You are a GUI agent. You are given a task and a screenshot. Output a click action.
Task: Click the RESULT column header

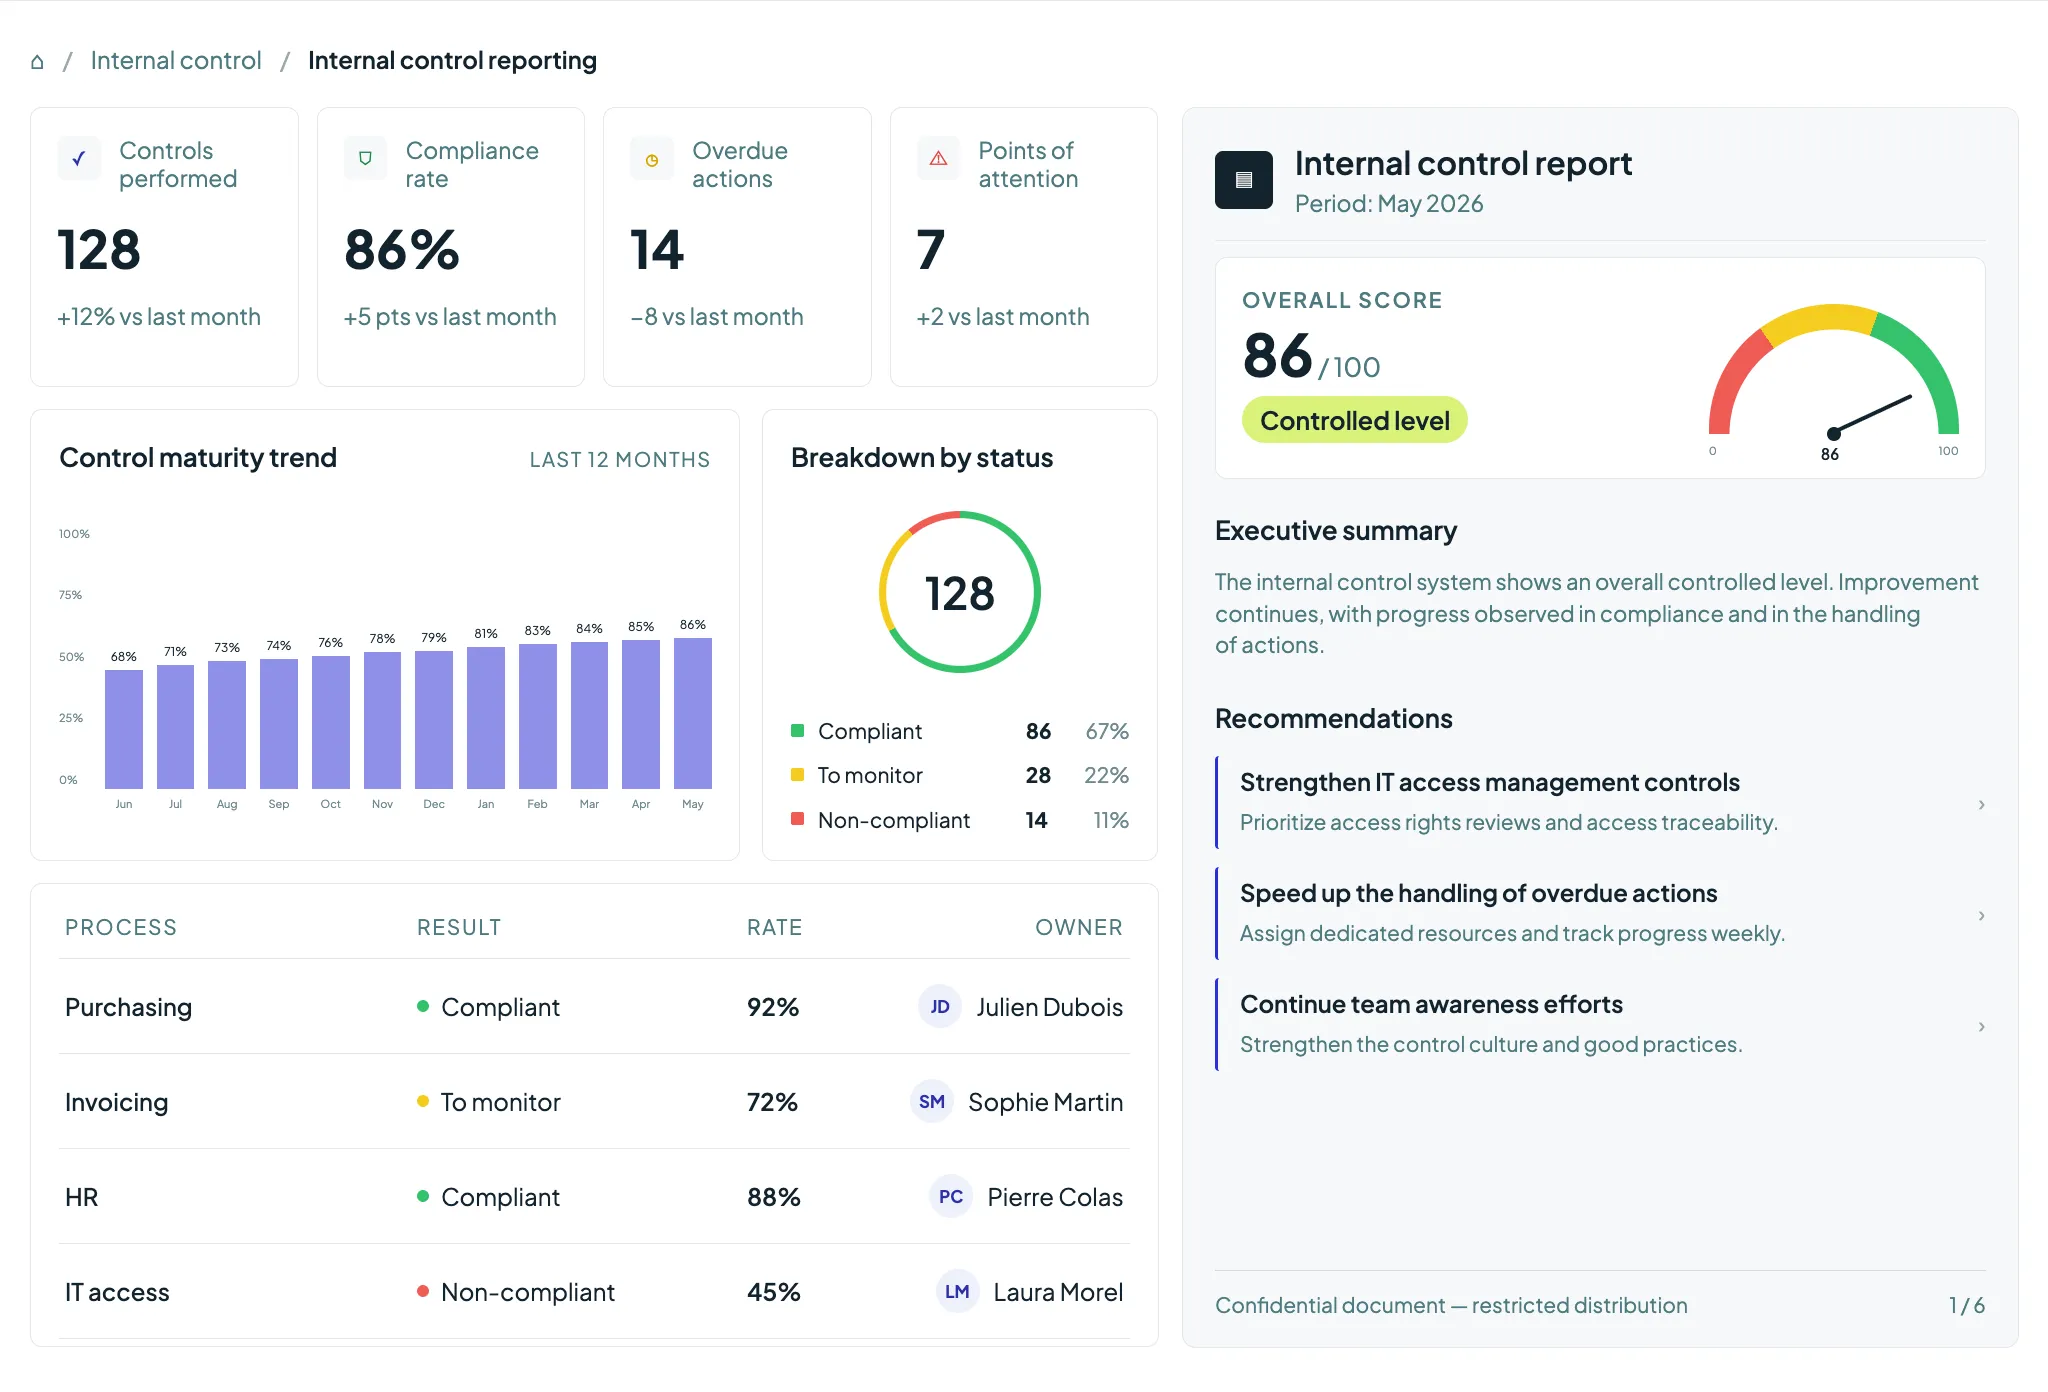pyautogui.click(x=459, y=927)
